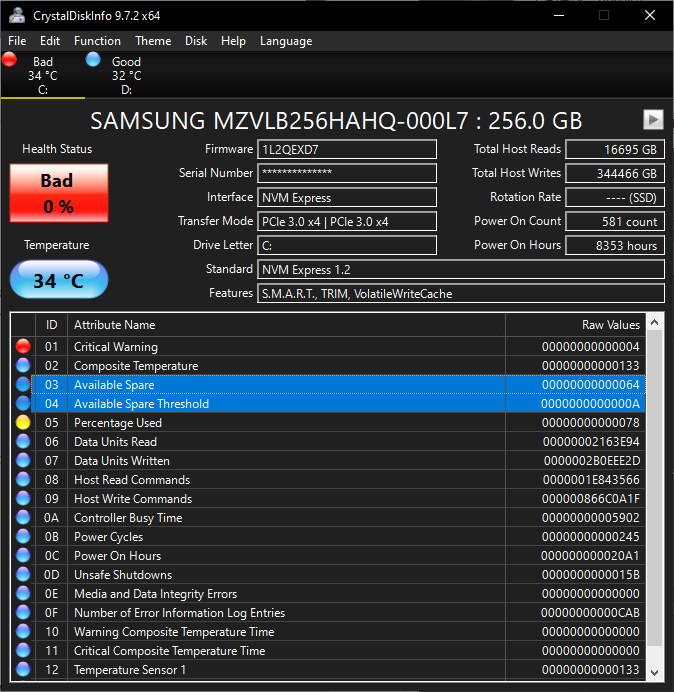The image size is (674, 692).
Task: Click the red Bad 0 % health status button
Action: tap(57, 193)
